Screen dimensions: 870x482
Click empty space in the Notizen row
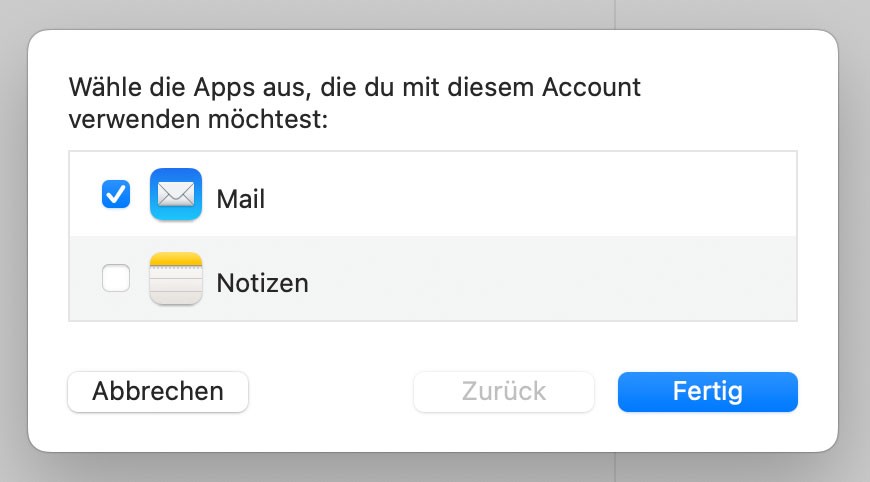550,280
